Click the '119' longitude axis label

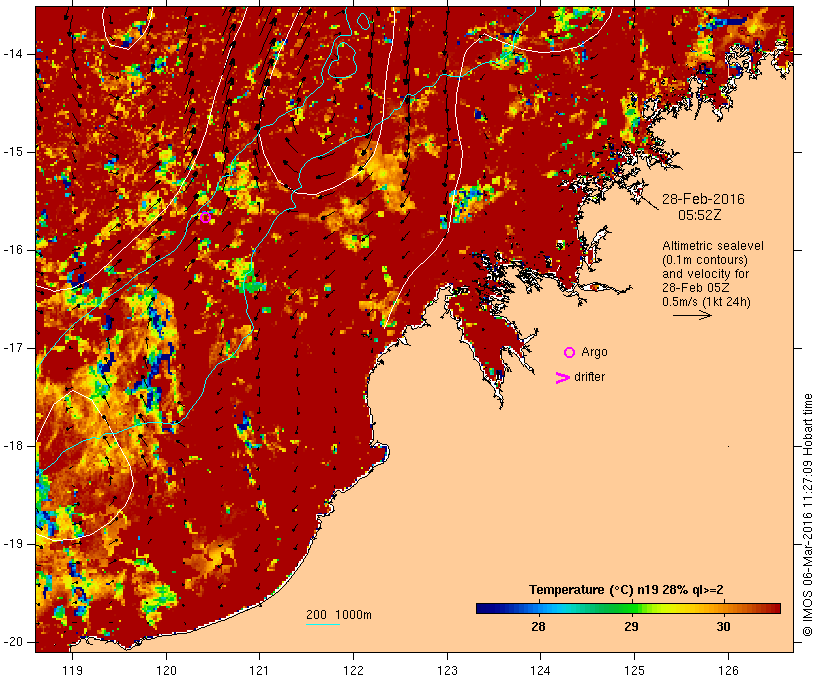coord(72,670)
